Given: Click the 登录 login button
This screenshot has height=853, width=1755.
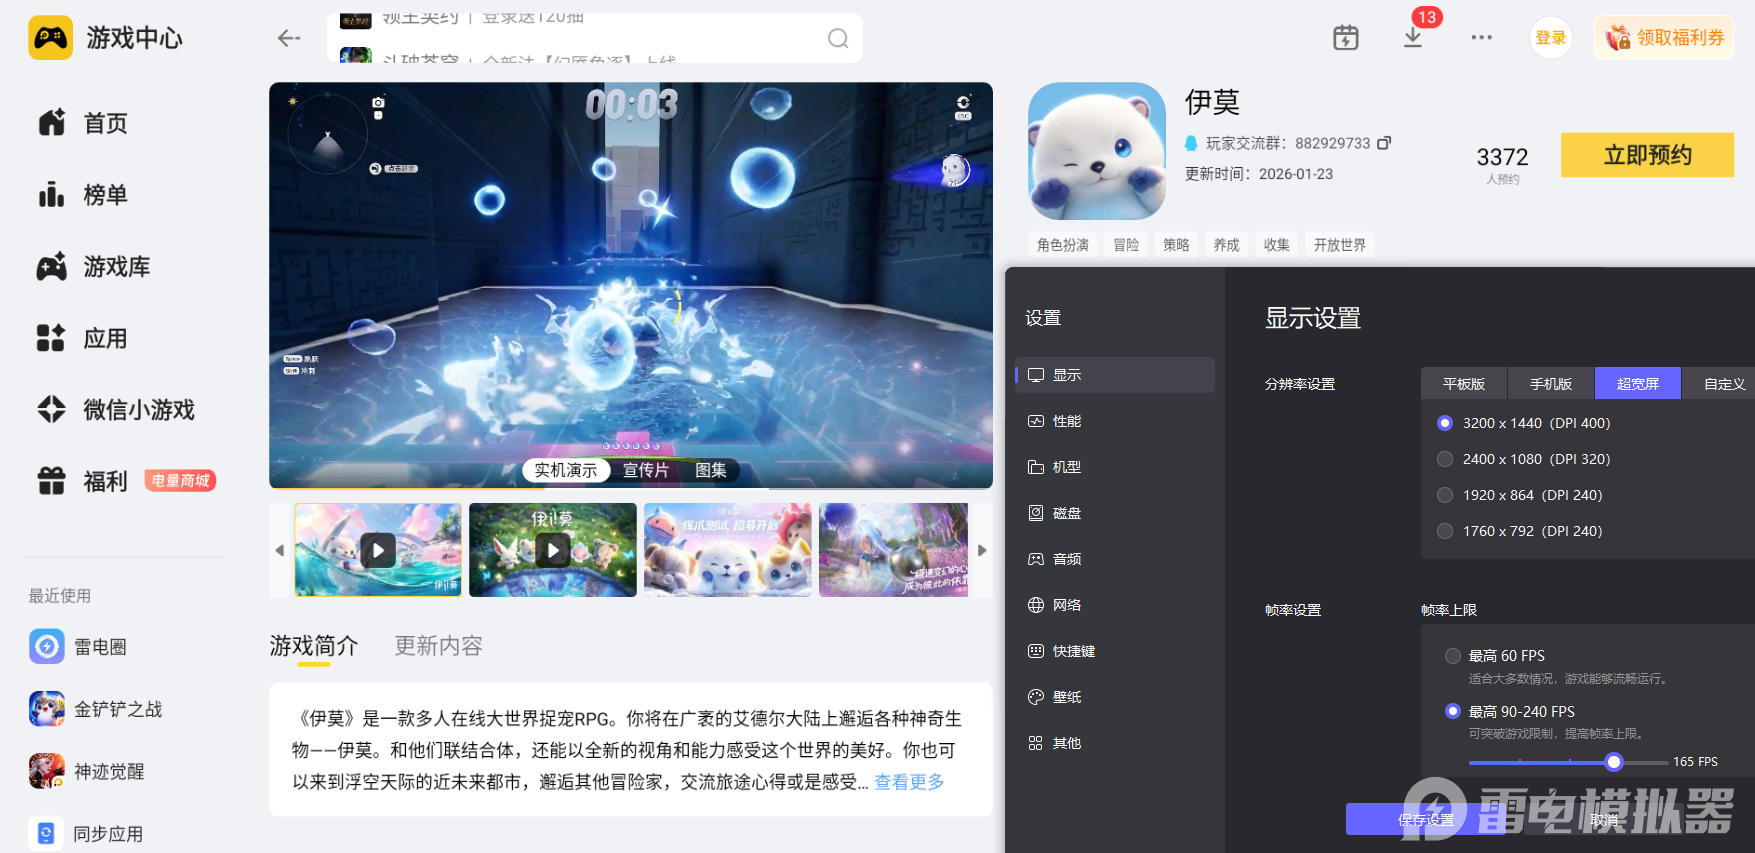Looking at the screenshot, I should coord(1551,38).
